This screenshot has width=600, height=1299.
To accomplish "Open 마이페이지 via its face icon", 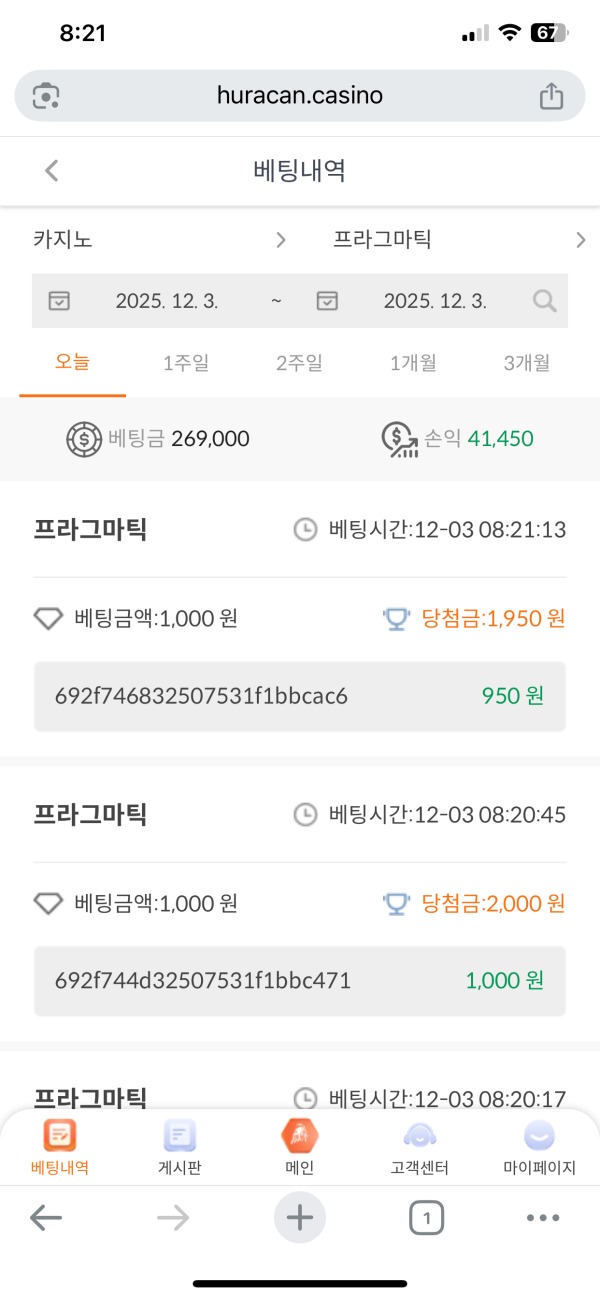I will pos(539,1136).
